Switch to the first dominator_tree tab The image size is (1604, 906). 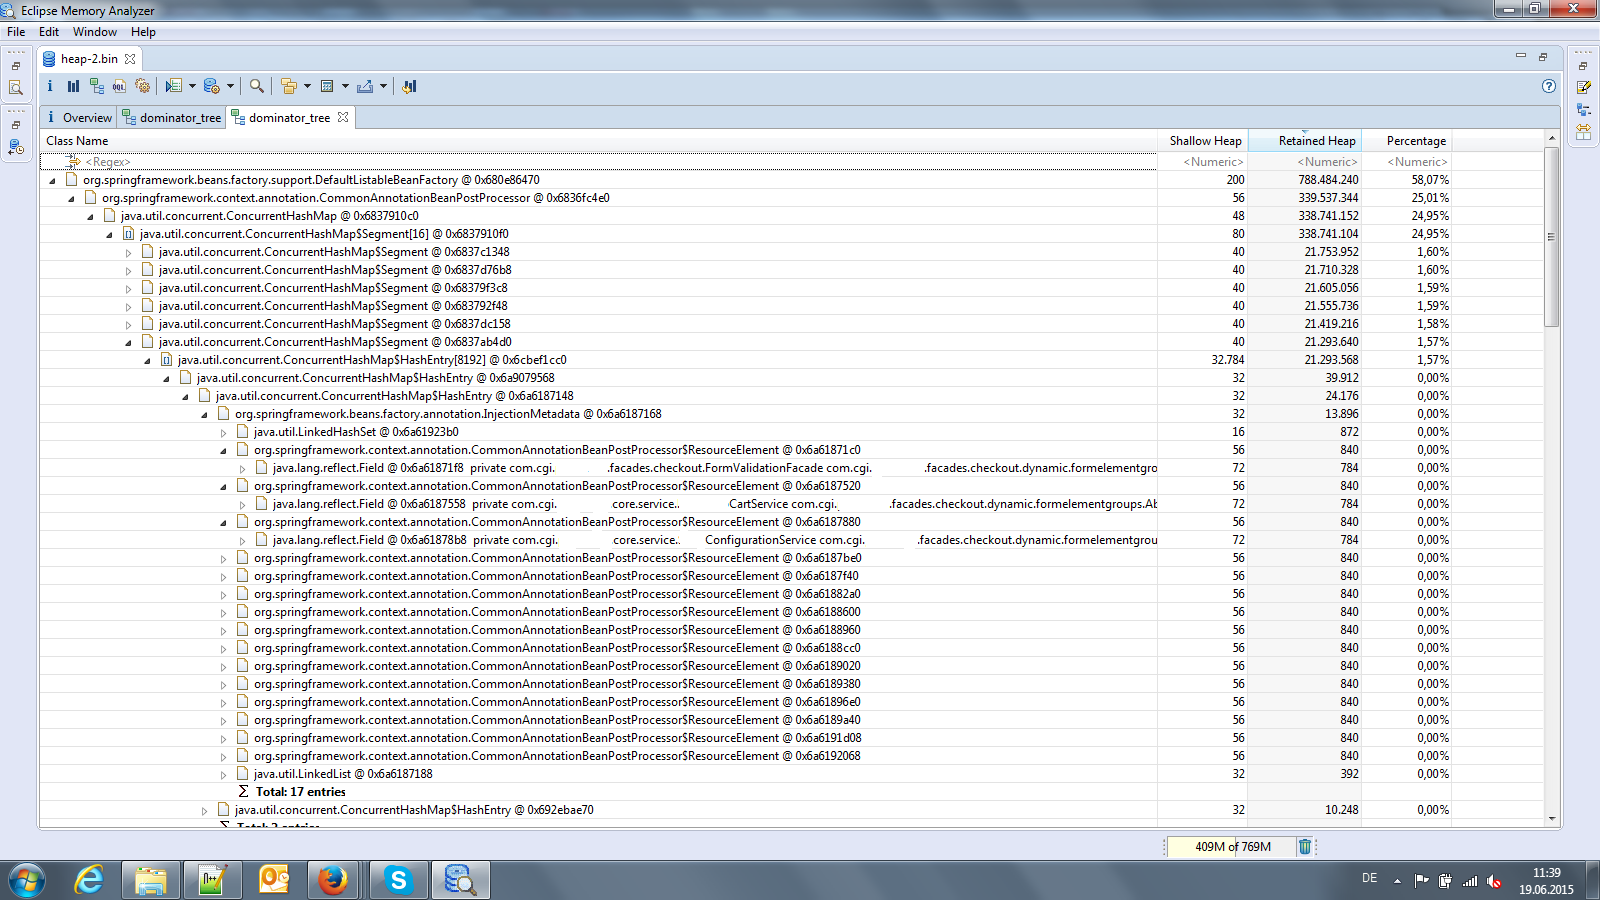click(171, 117)
